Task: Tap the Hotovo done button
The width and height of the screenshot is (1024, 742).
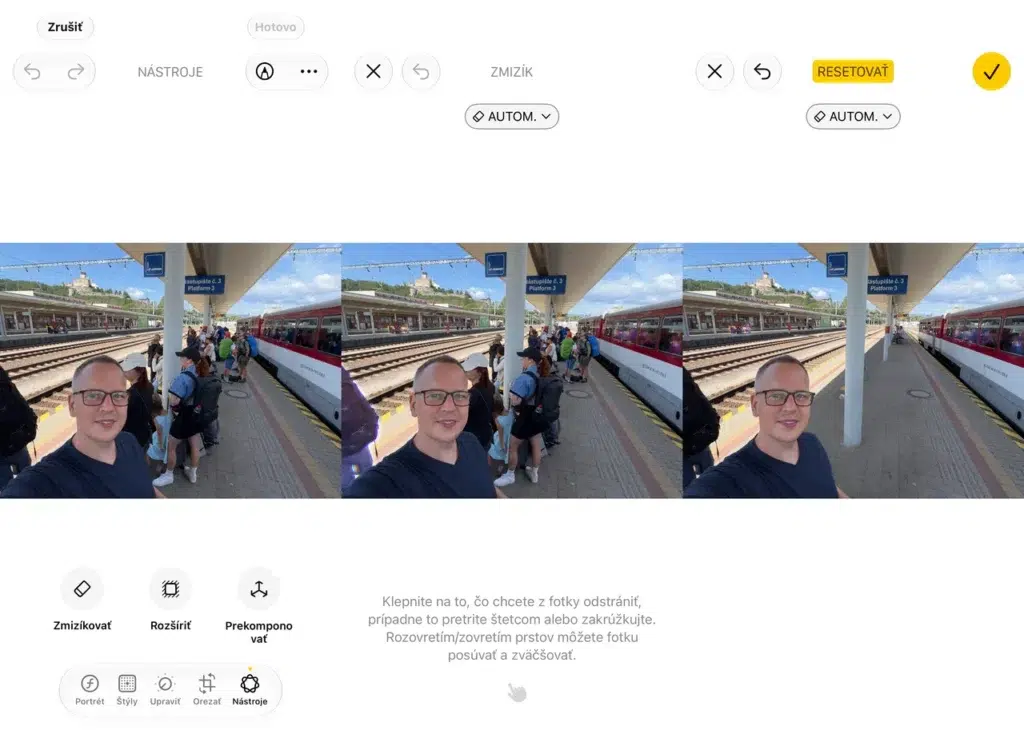Action: (276, 27)
